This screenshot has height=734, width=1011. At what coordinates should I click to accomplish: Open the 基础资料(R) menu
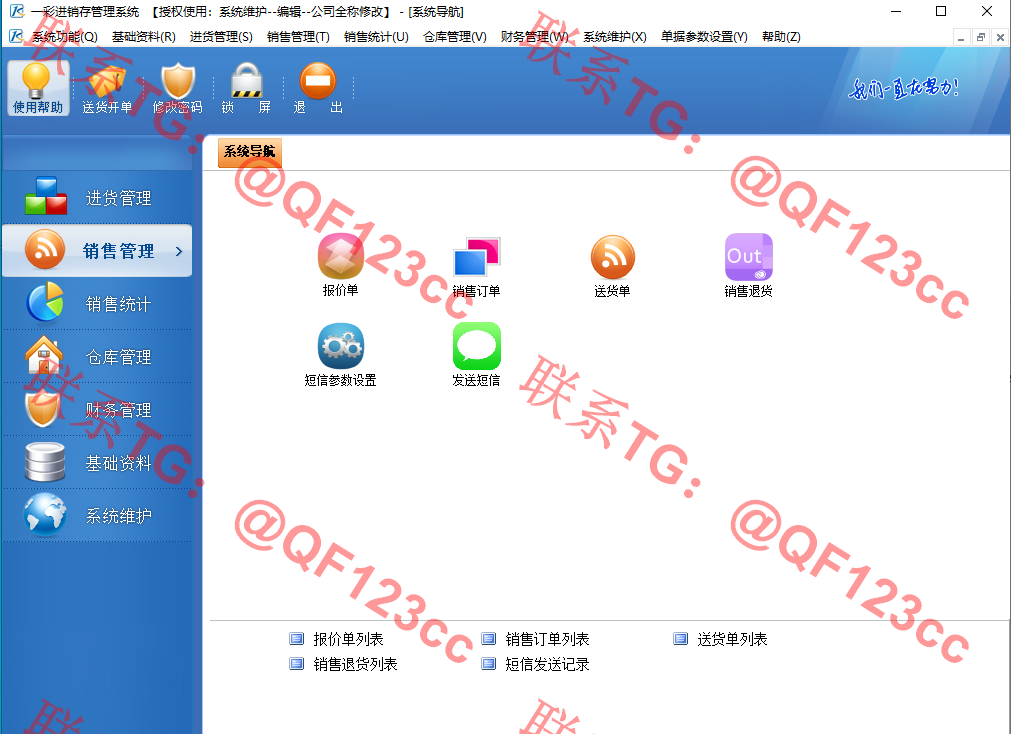pos(144,37)
